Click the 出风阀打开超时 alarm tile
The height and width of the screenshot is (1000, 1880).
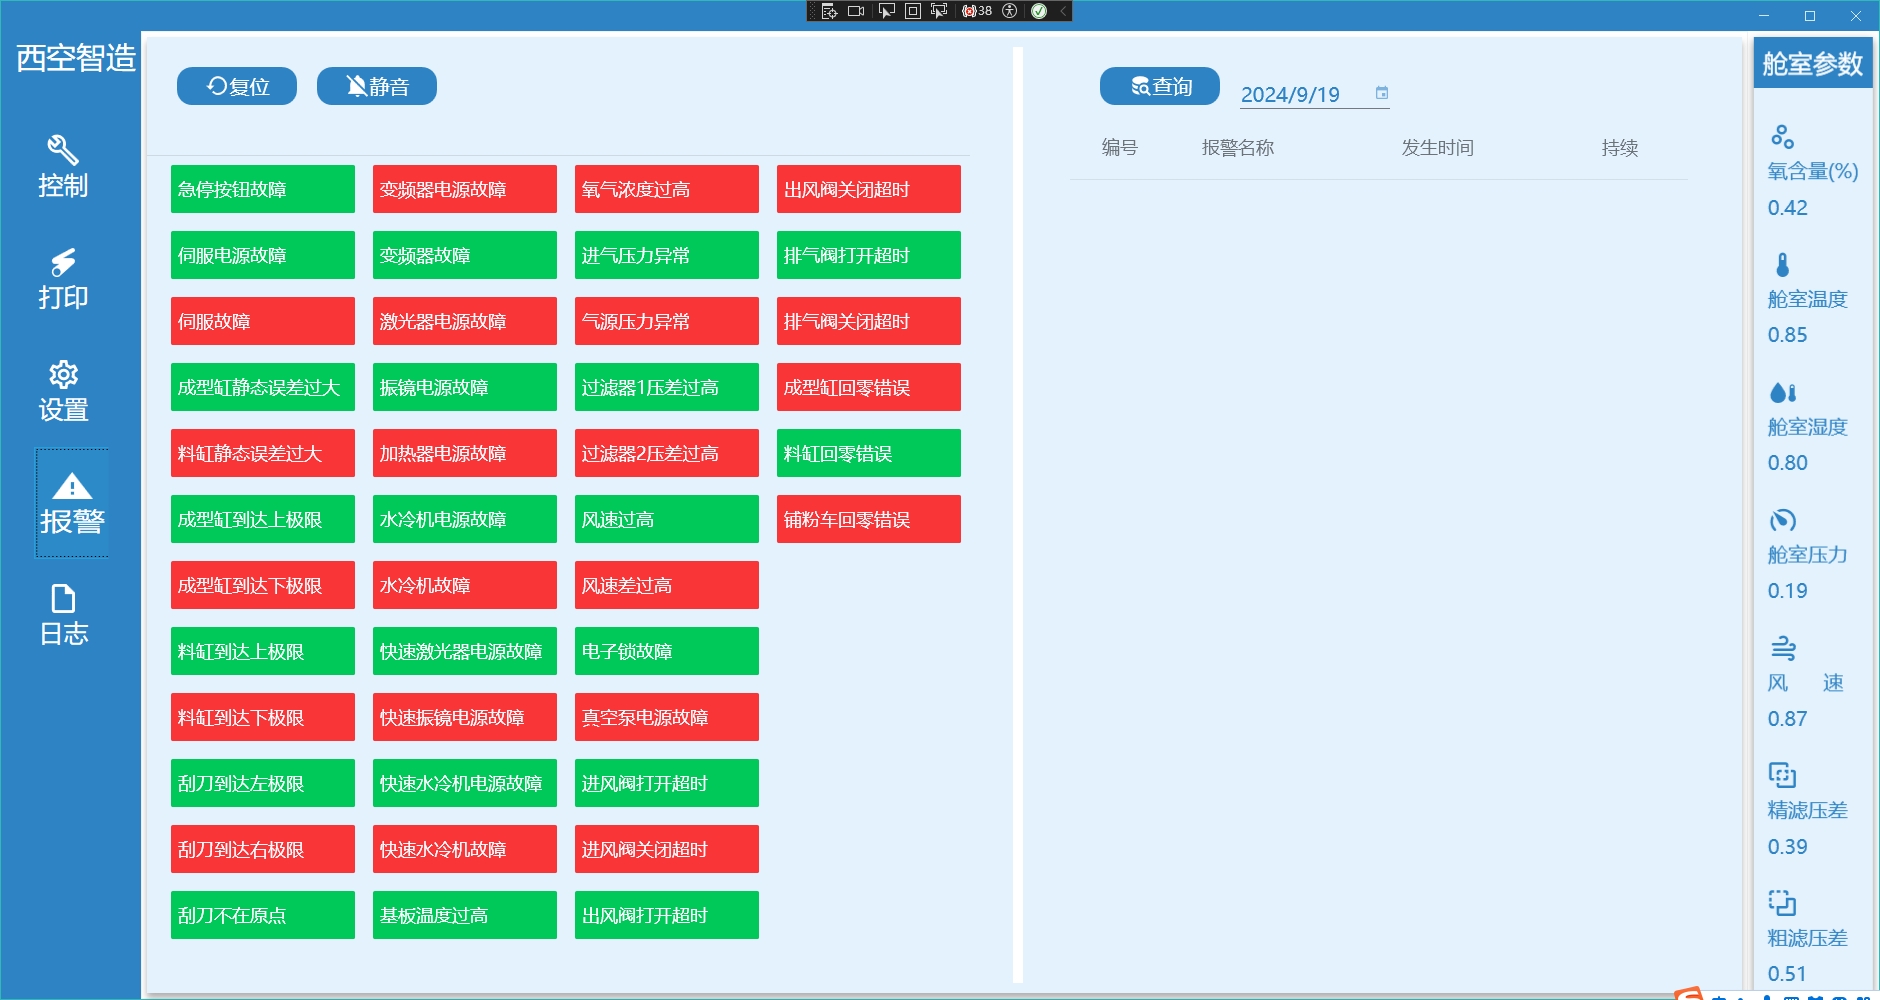pyautogui.click(x=667, y=915)
